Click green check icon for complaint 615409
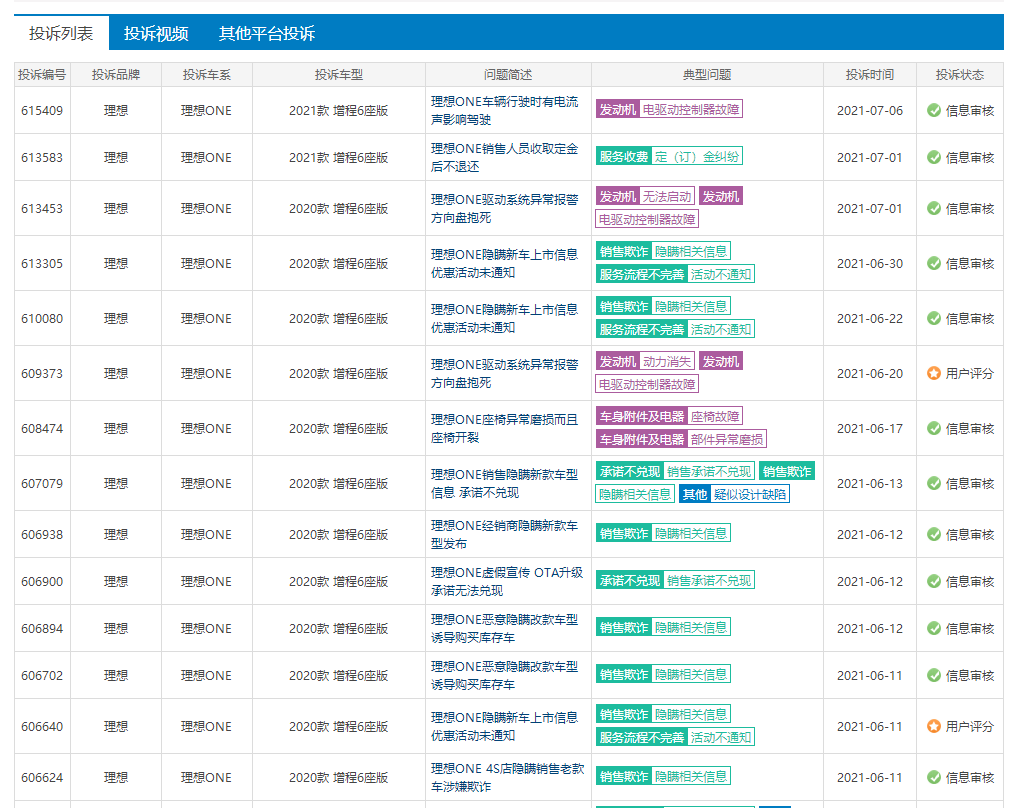 coord(933,110)
